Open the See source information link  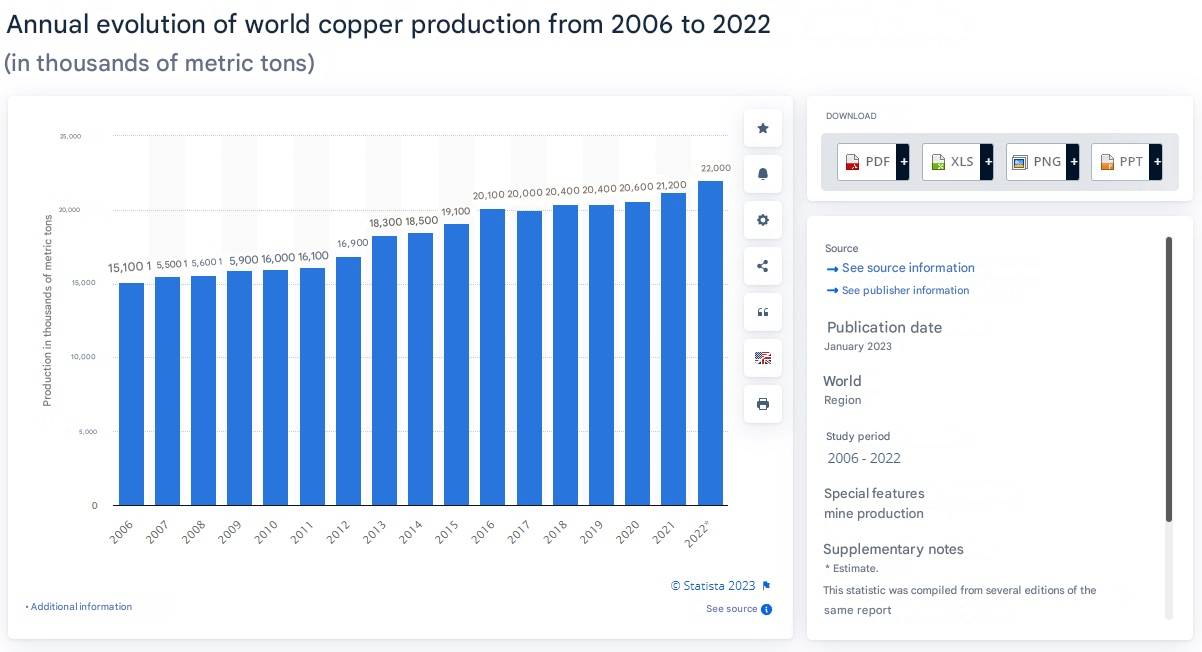[x=907, y=268]
